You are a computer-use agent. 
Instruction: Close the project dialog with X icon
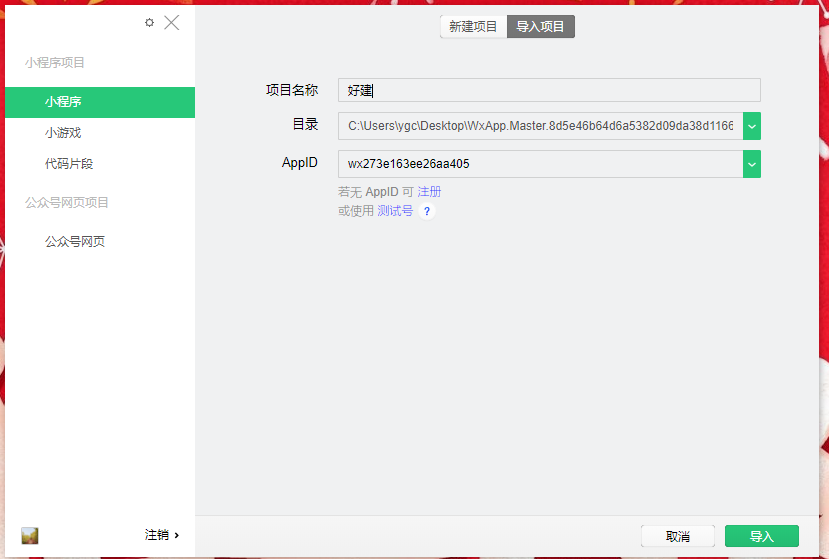point(172,23)
